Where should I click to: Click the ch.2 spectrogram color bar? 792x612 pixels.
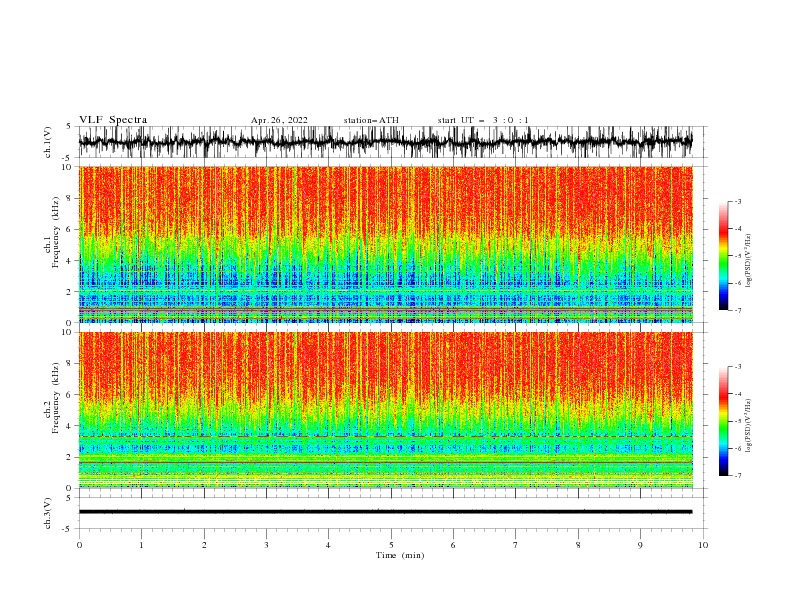[x=723, y=421]
